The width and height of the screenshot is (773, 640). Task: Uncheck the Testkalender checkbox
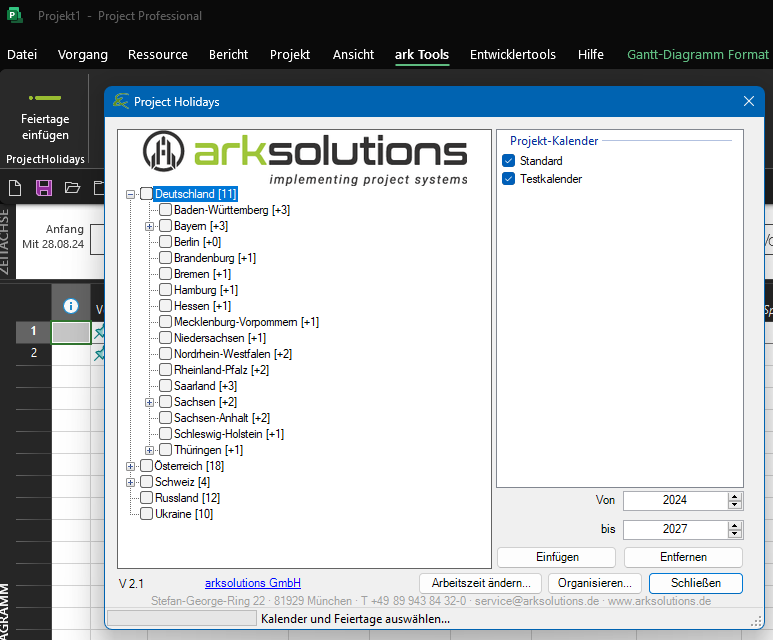tap(508, 178)
